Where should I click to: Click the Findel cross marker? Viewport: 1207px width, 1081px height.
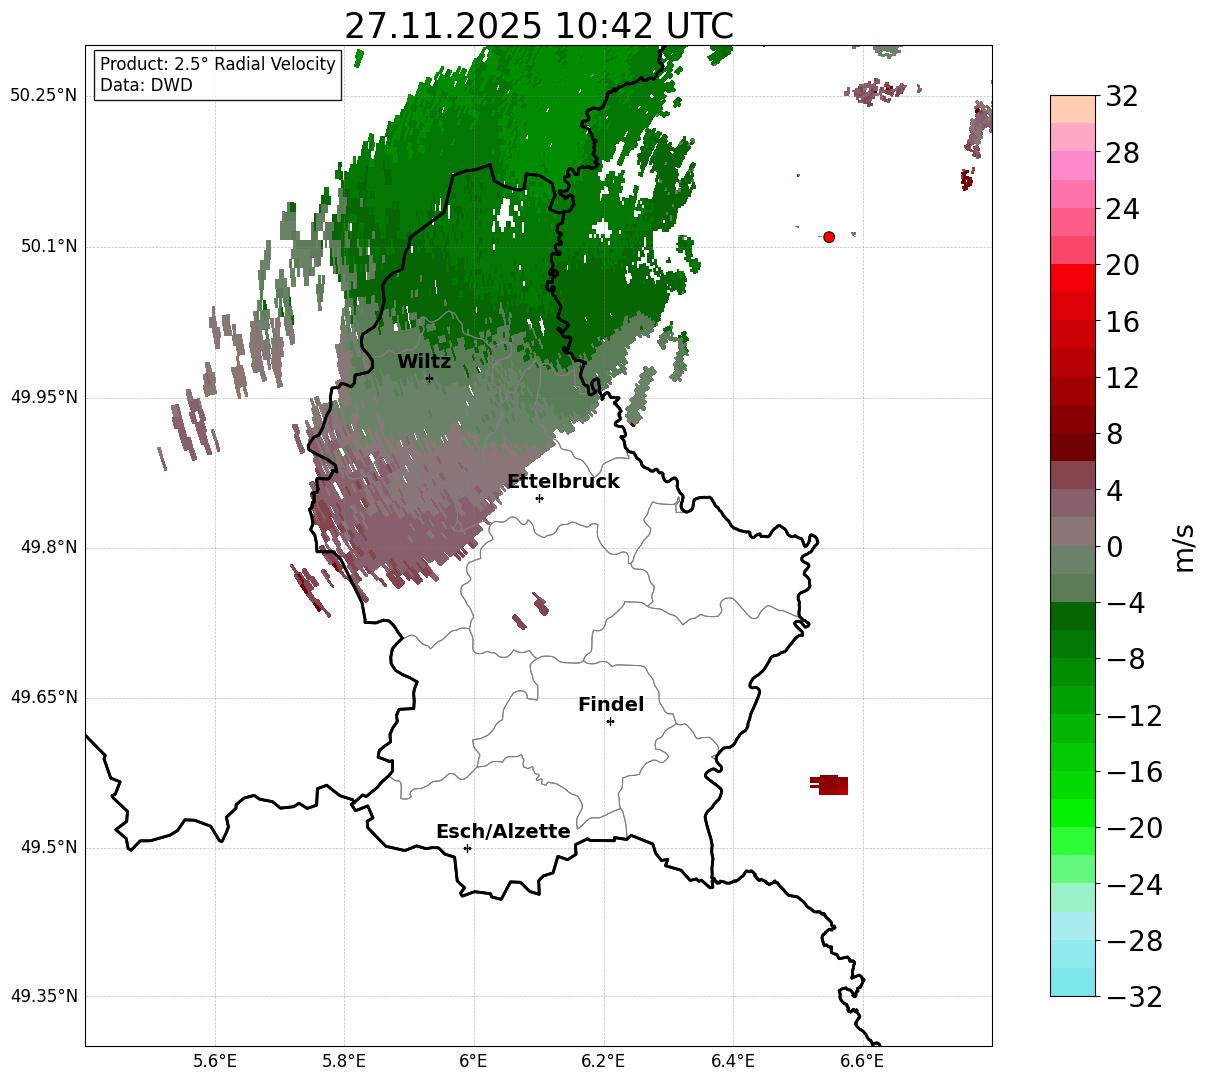pos(610,721)
